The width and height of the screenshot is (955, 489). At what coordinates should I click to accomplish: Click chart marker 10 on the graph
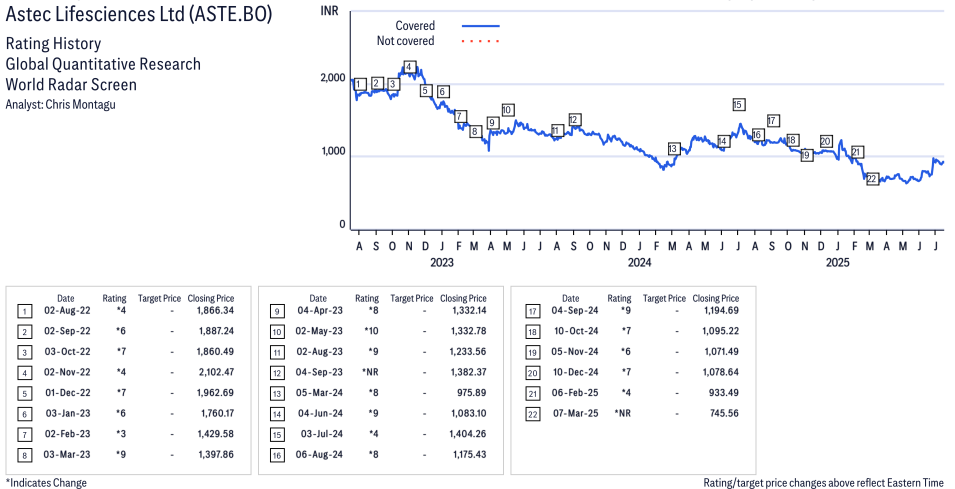coord(507,110)
